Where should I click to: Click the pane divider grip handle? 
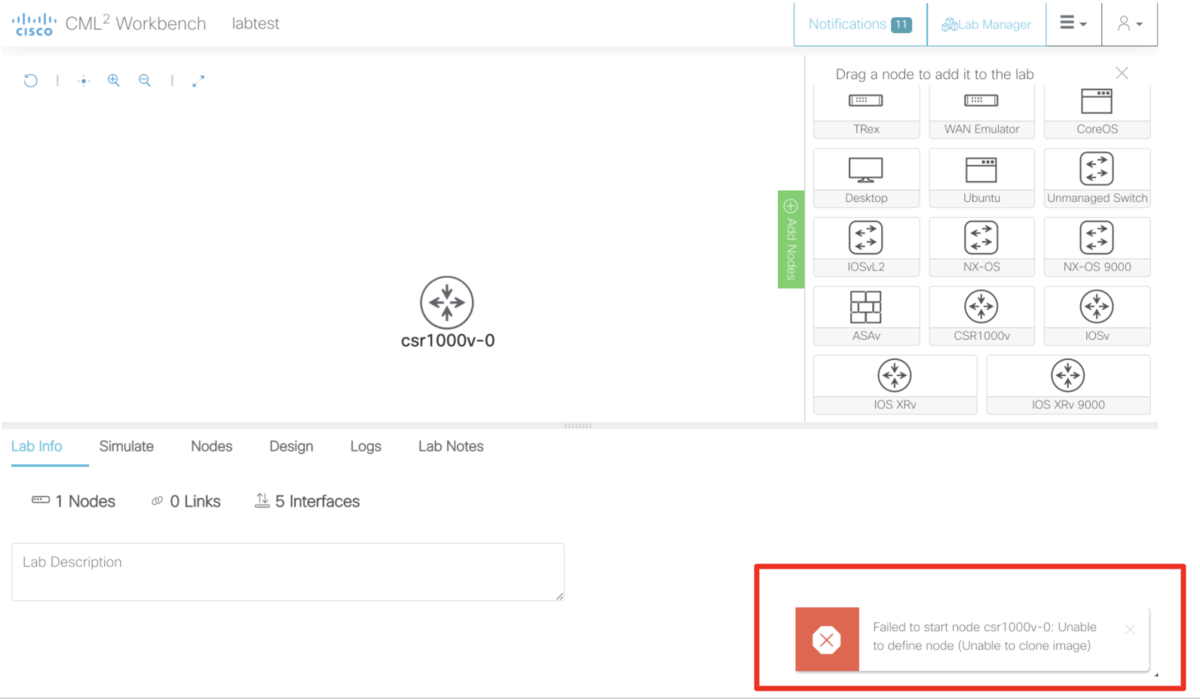(578, 426)
